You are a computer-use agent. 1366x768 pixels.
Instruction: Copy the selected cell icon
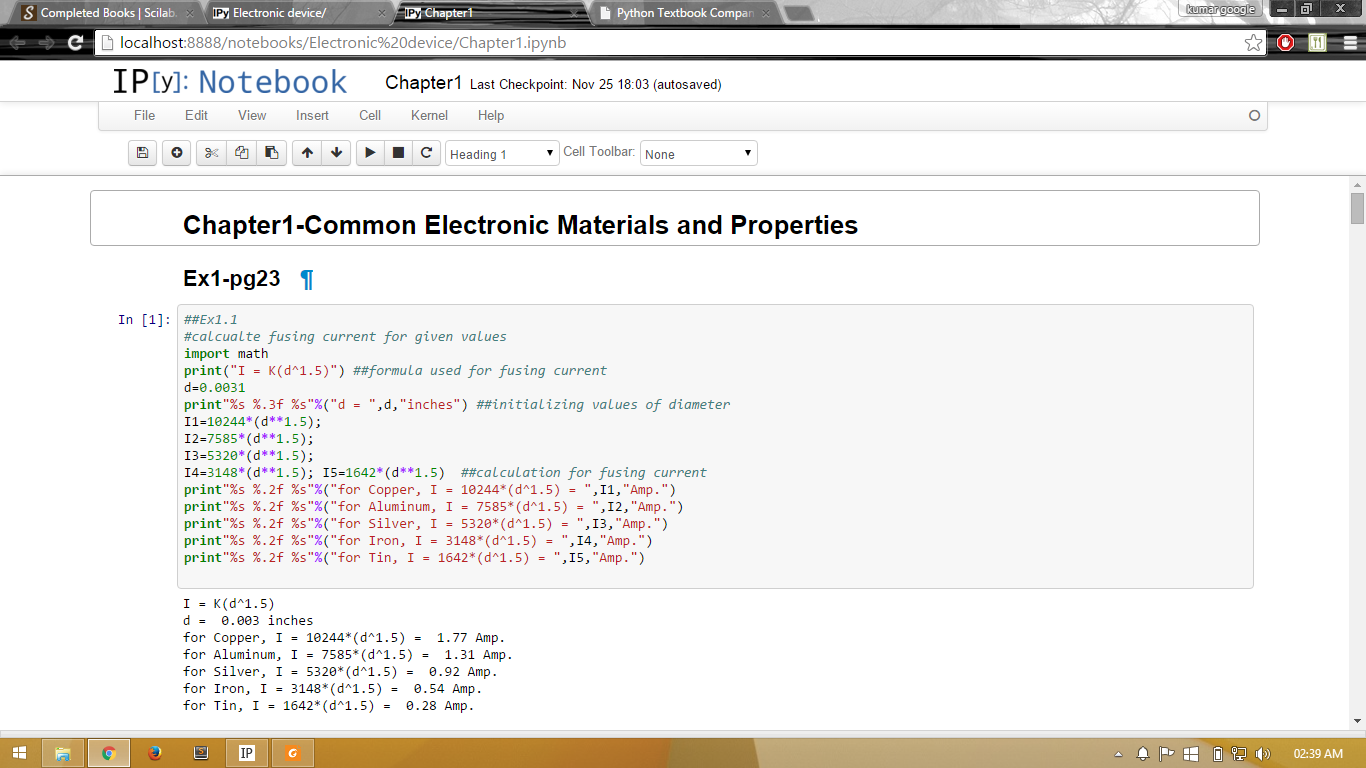click(x=241, y=153)
